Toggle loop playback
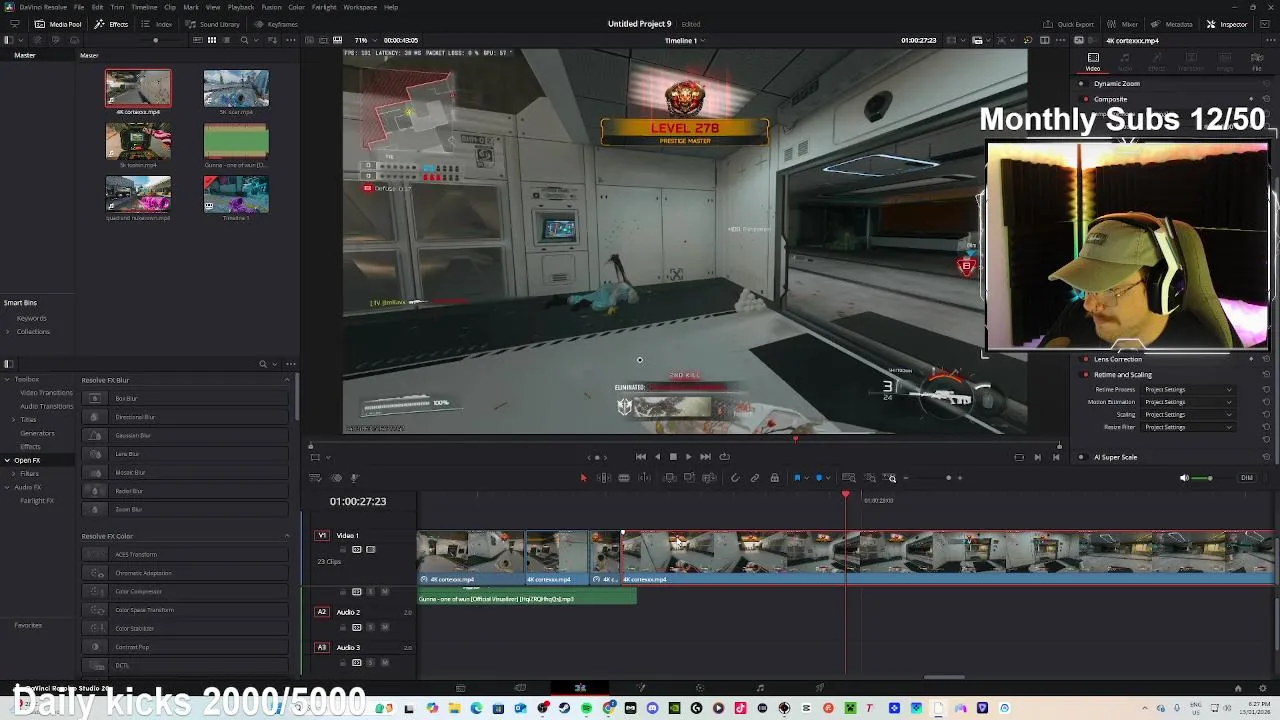 (724, 457)
